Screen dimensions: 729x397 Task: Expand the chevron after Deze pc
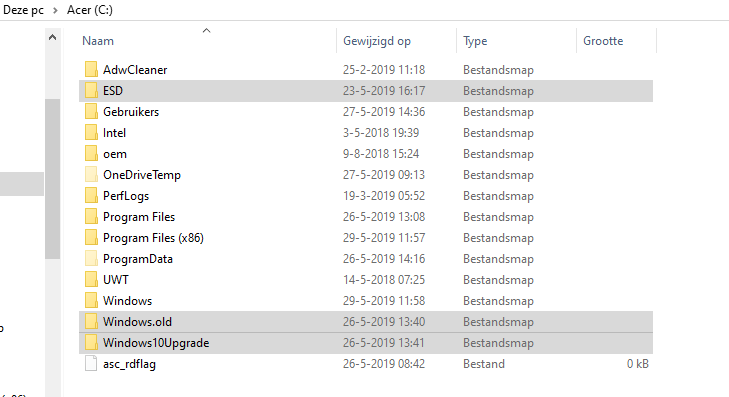pos(55,10)
